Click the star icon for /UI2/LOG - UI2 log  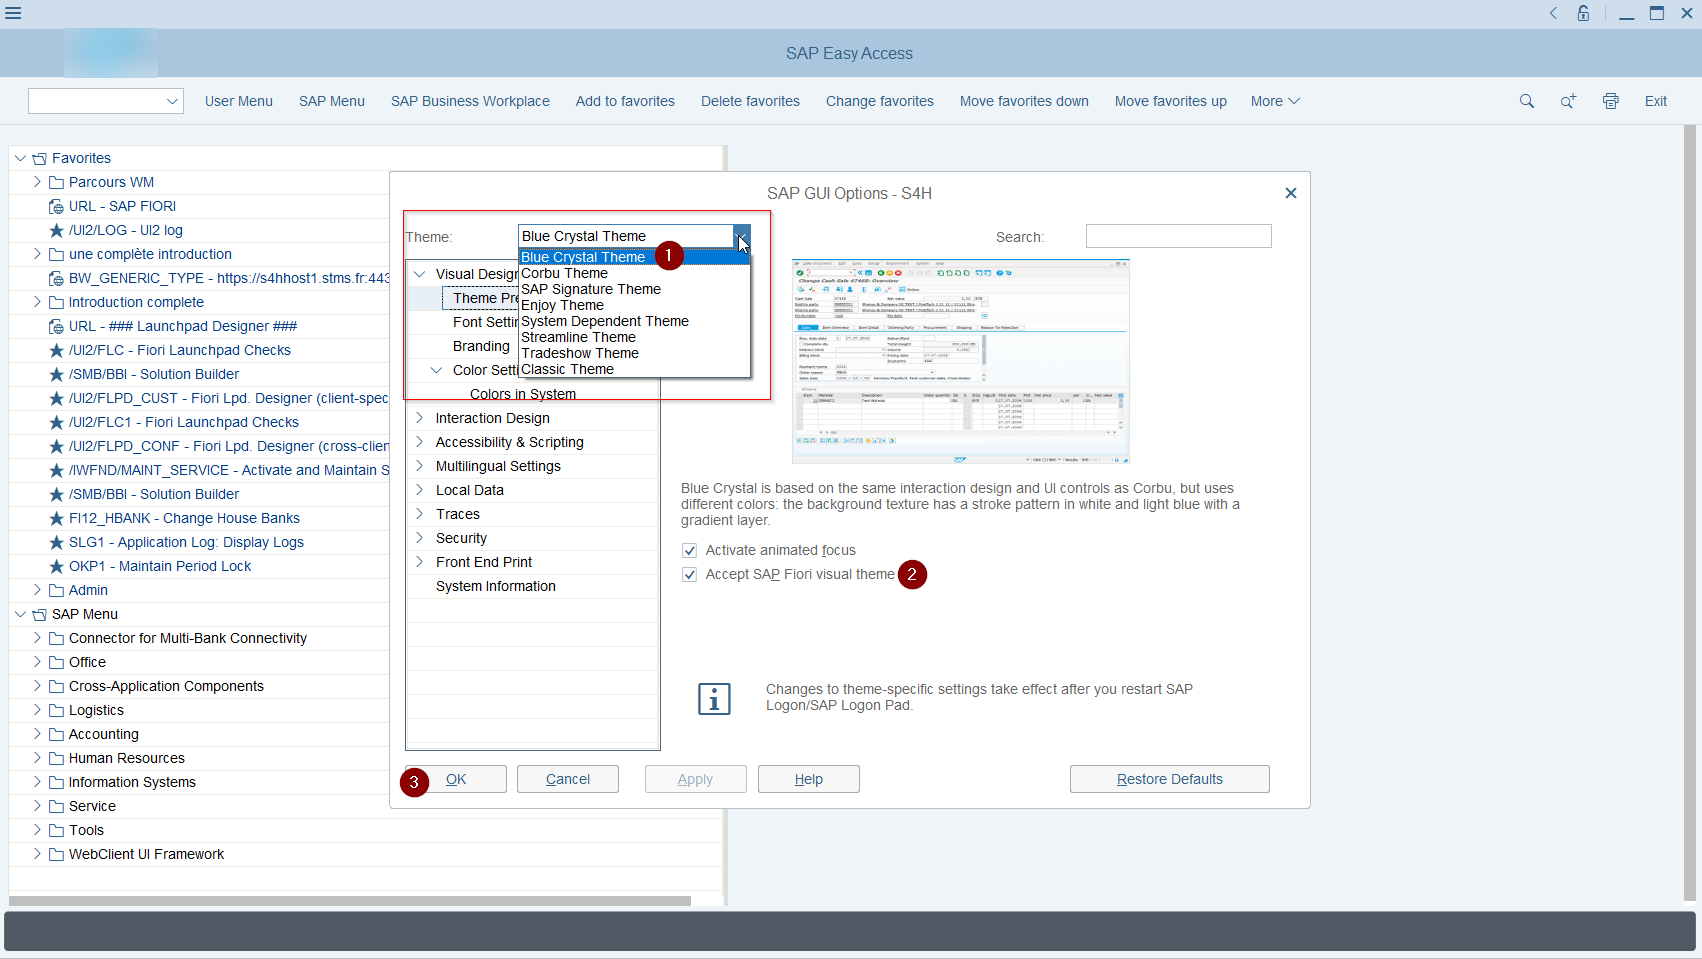coord(57,230)
